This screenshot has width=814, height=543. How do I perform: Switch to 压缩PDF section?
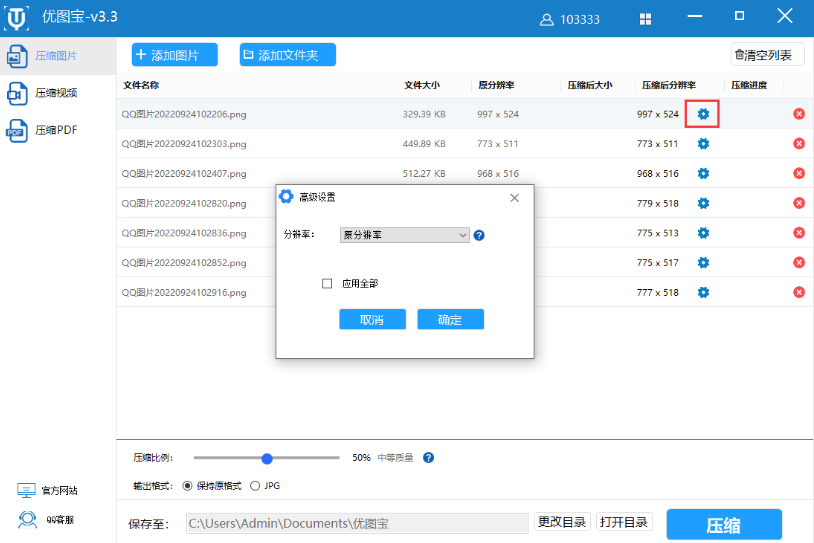58,130
